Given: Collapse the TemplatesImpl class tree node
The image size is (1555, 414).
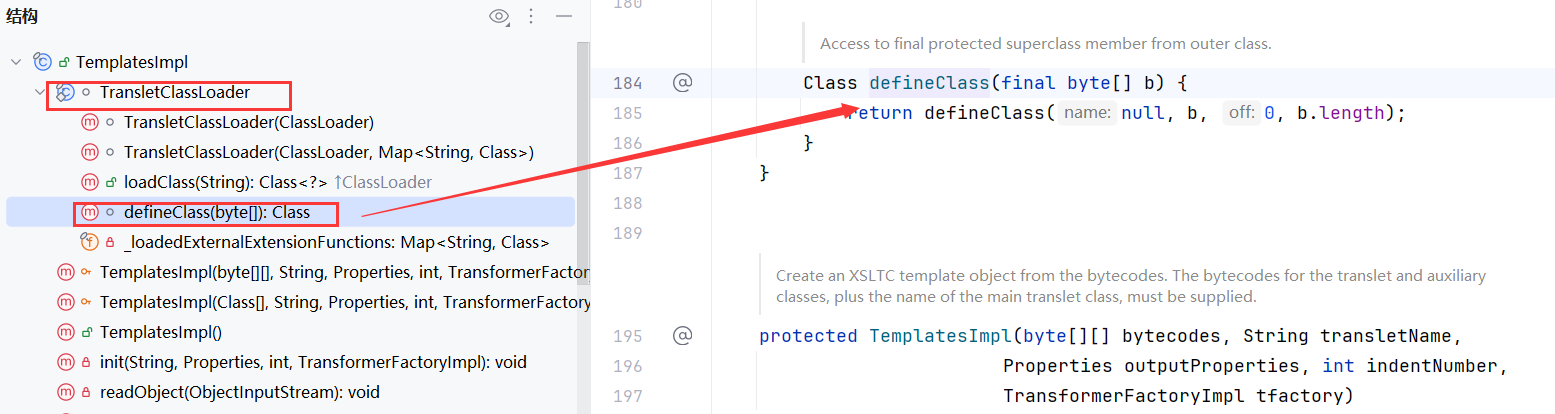Looking at the screenshot, I should pyautogui.click(x=16, y=62).
